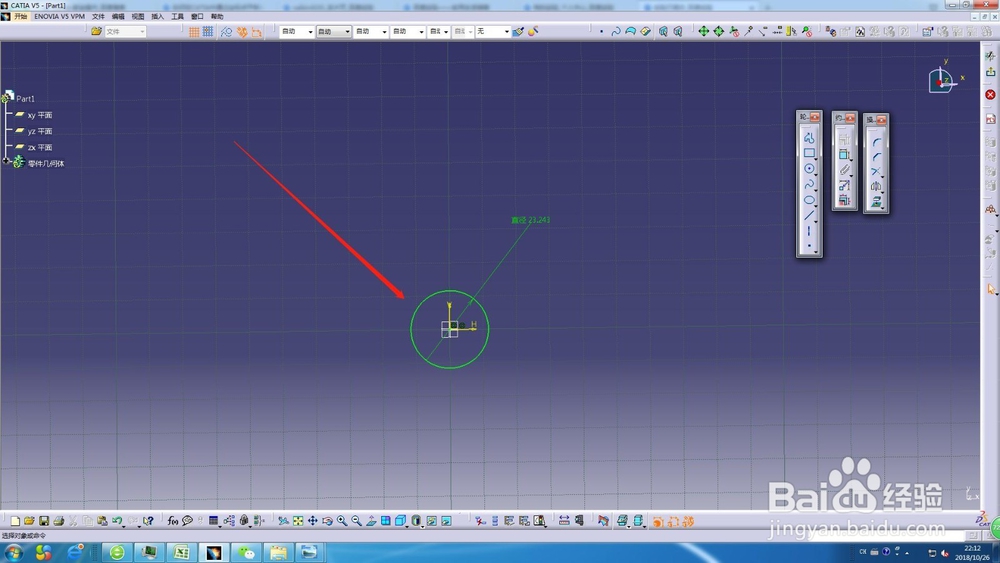Toggle Geometrical Constraints creation
The width and height of the screenshot is (1000, 563).
tap(242, 31)
